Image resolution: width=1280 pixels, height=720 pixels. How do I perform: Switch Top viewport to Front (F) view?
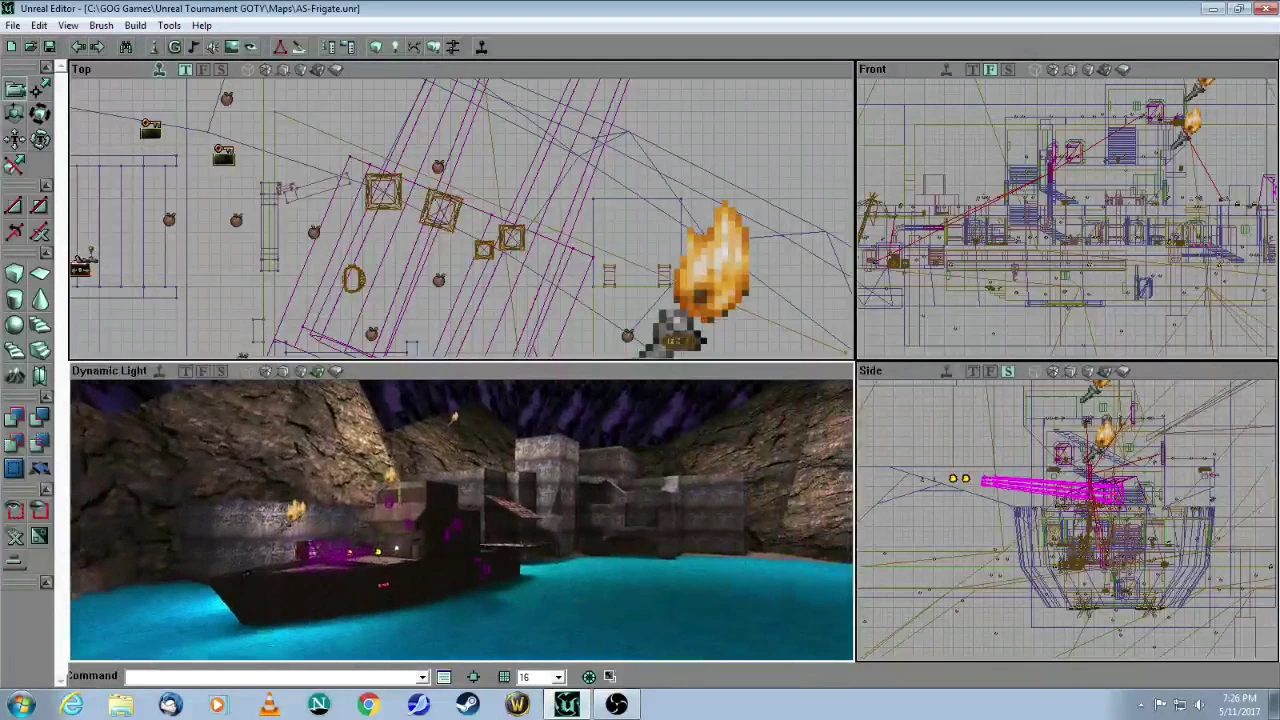pos(203,69)
